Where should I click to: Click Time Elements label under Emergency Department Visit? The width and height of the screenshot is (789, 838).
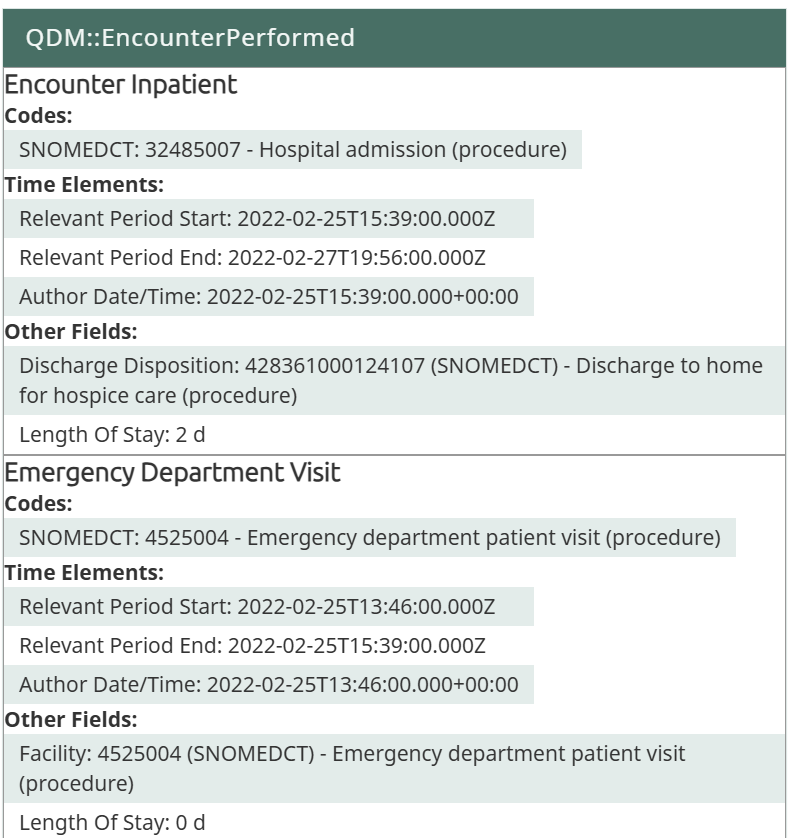click(x=84, y=573)
